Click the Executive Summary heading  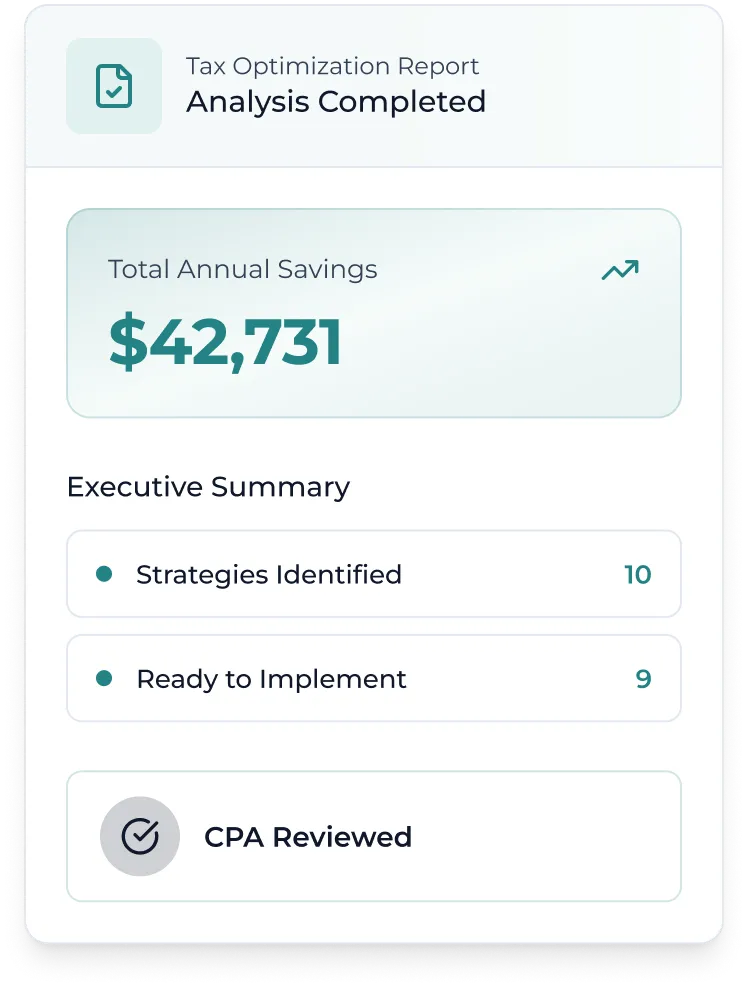(208, 487)
